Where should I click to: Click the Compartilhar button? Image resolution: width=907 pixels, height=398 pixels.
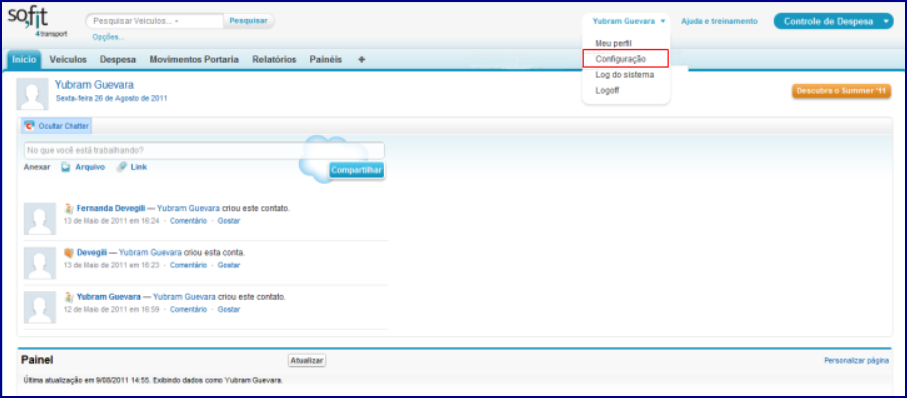(357, 171)
